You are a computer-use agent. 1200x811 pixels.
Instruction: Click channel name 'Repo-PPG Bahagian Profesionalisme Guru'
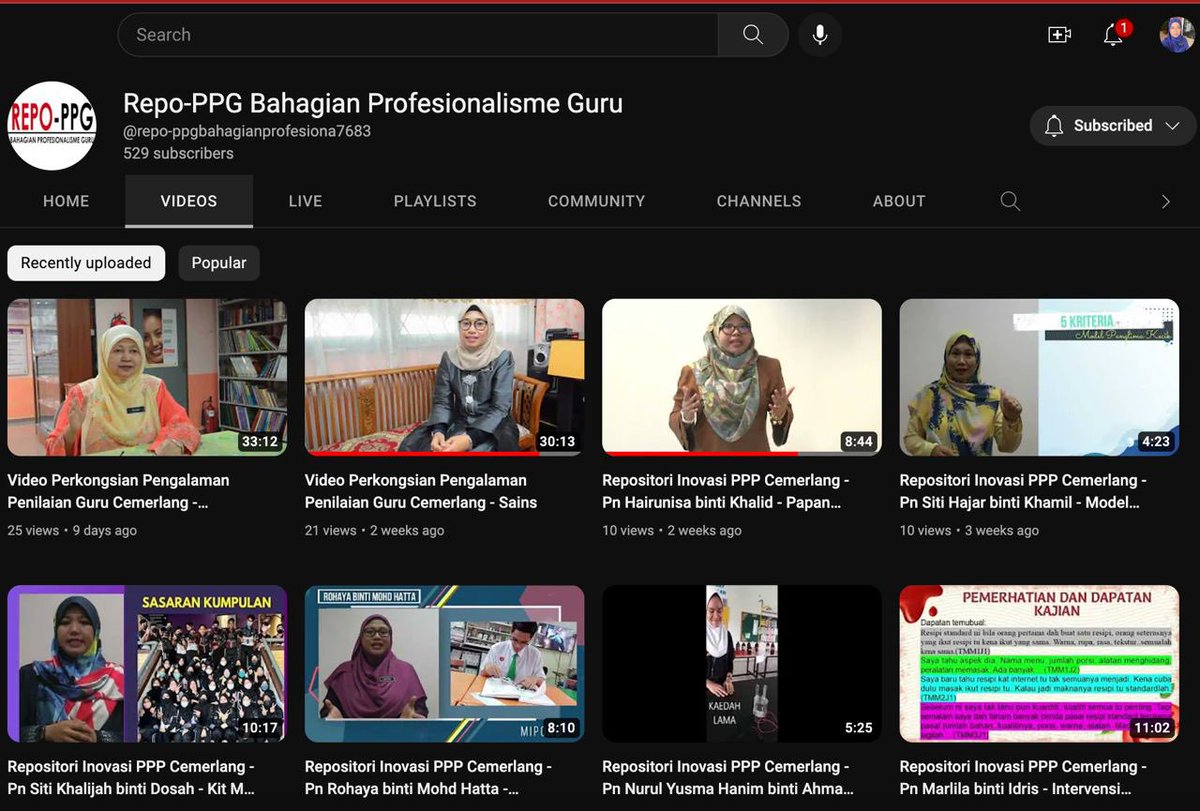pos(373,103)
